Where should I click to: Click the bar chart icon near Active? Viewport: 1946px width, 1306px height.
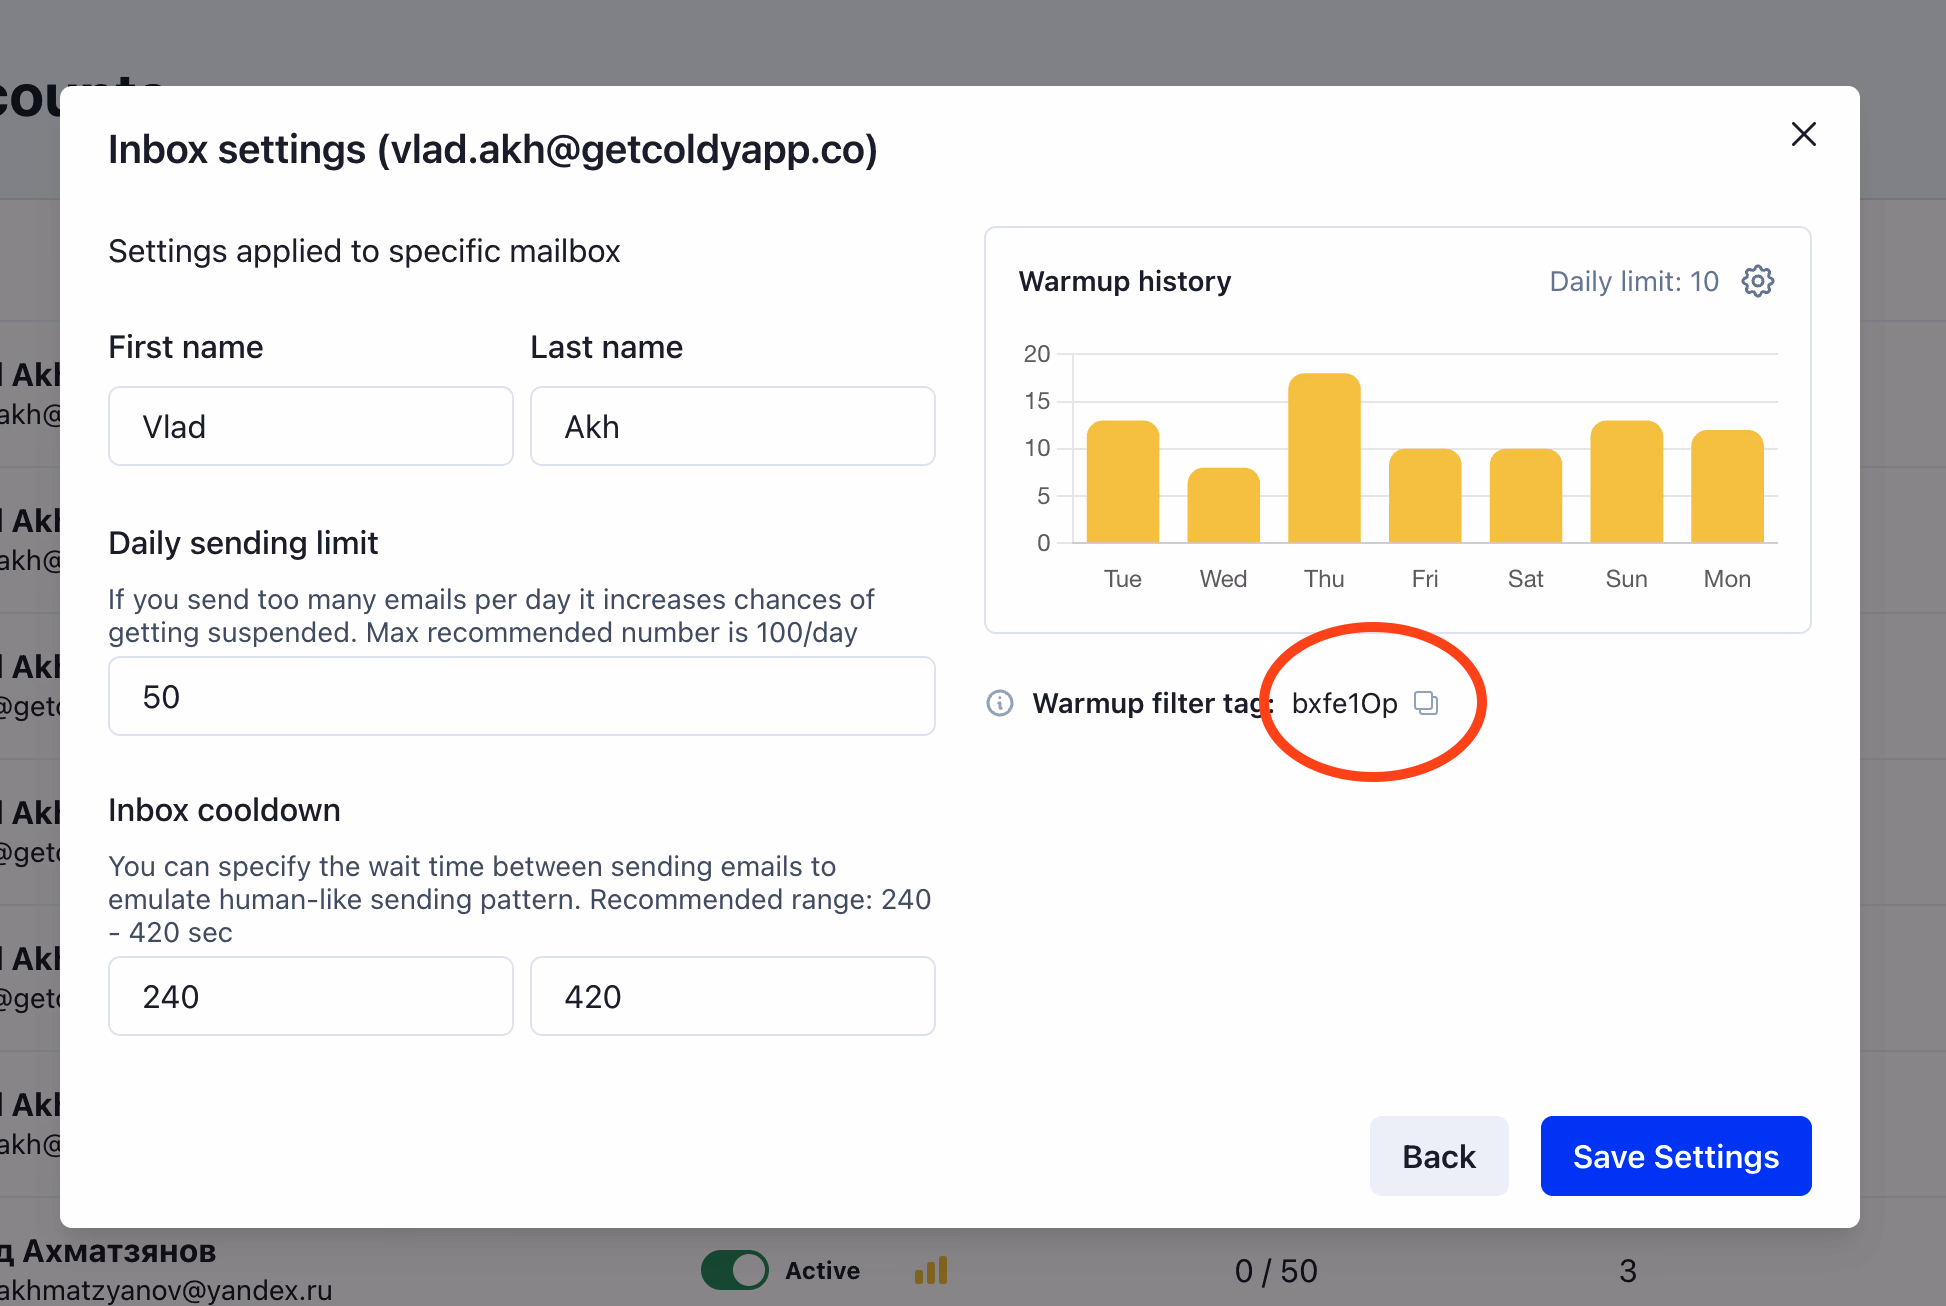[x=931, y=1270]
